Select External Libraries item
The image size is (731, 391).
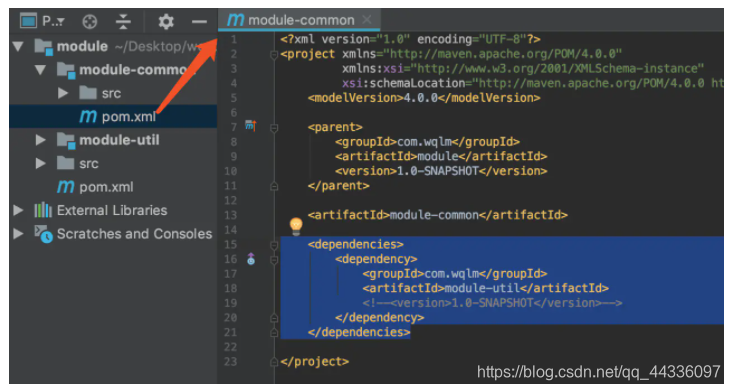pos(112,210)
